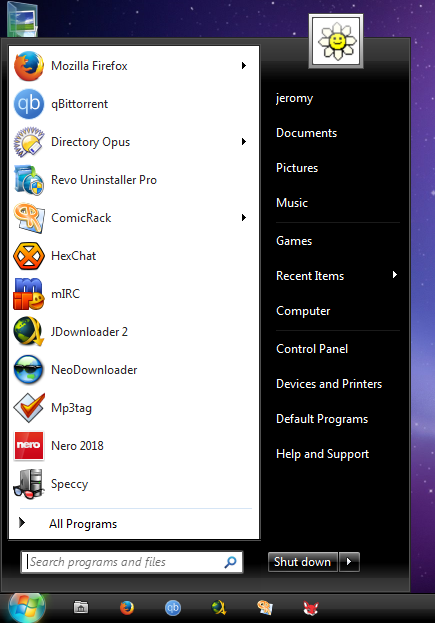
Task: Open Music library link
Action: click(292, 203)
